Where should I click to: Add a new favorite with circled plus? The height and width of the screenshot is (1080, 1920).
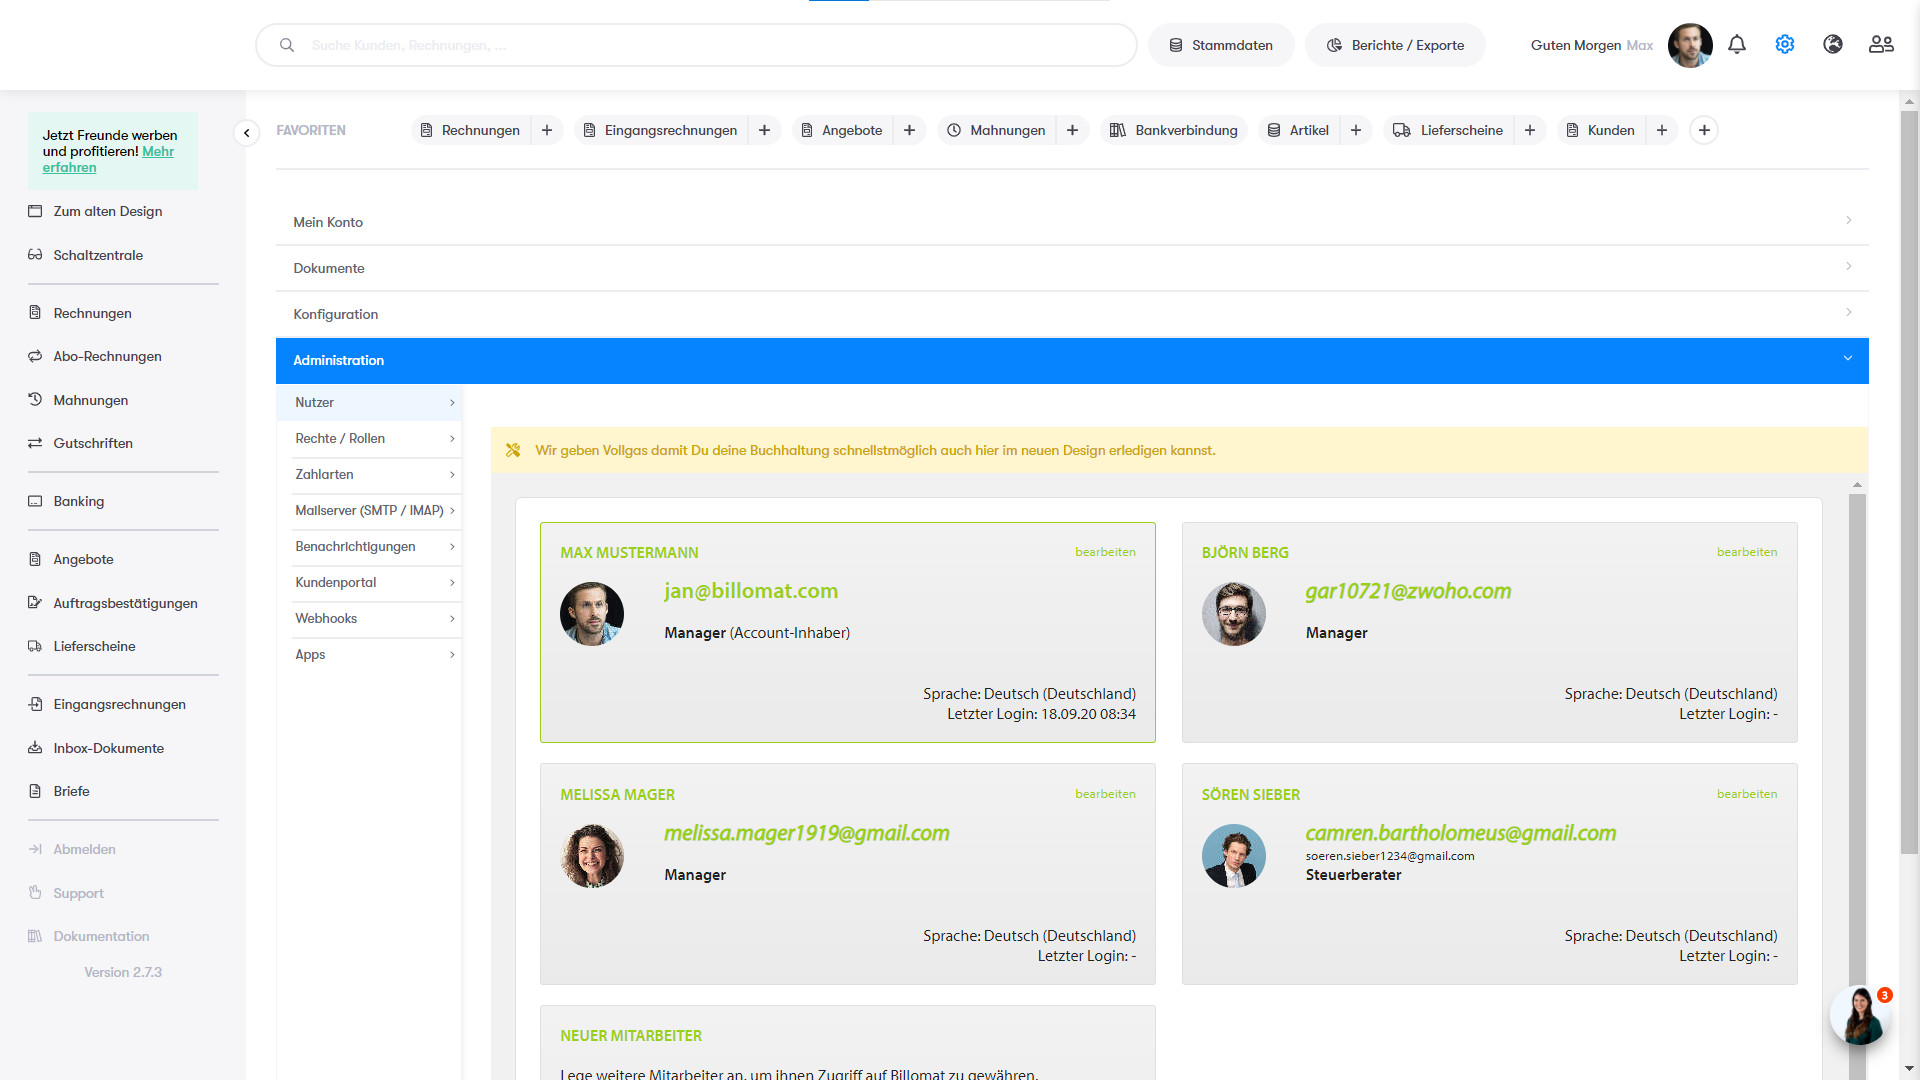pyautogui.click(x=1704, y=131)
